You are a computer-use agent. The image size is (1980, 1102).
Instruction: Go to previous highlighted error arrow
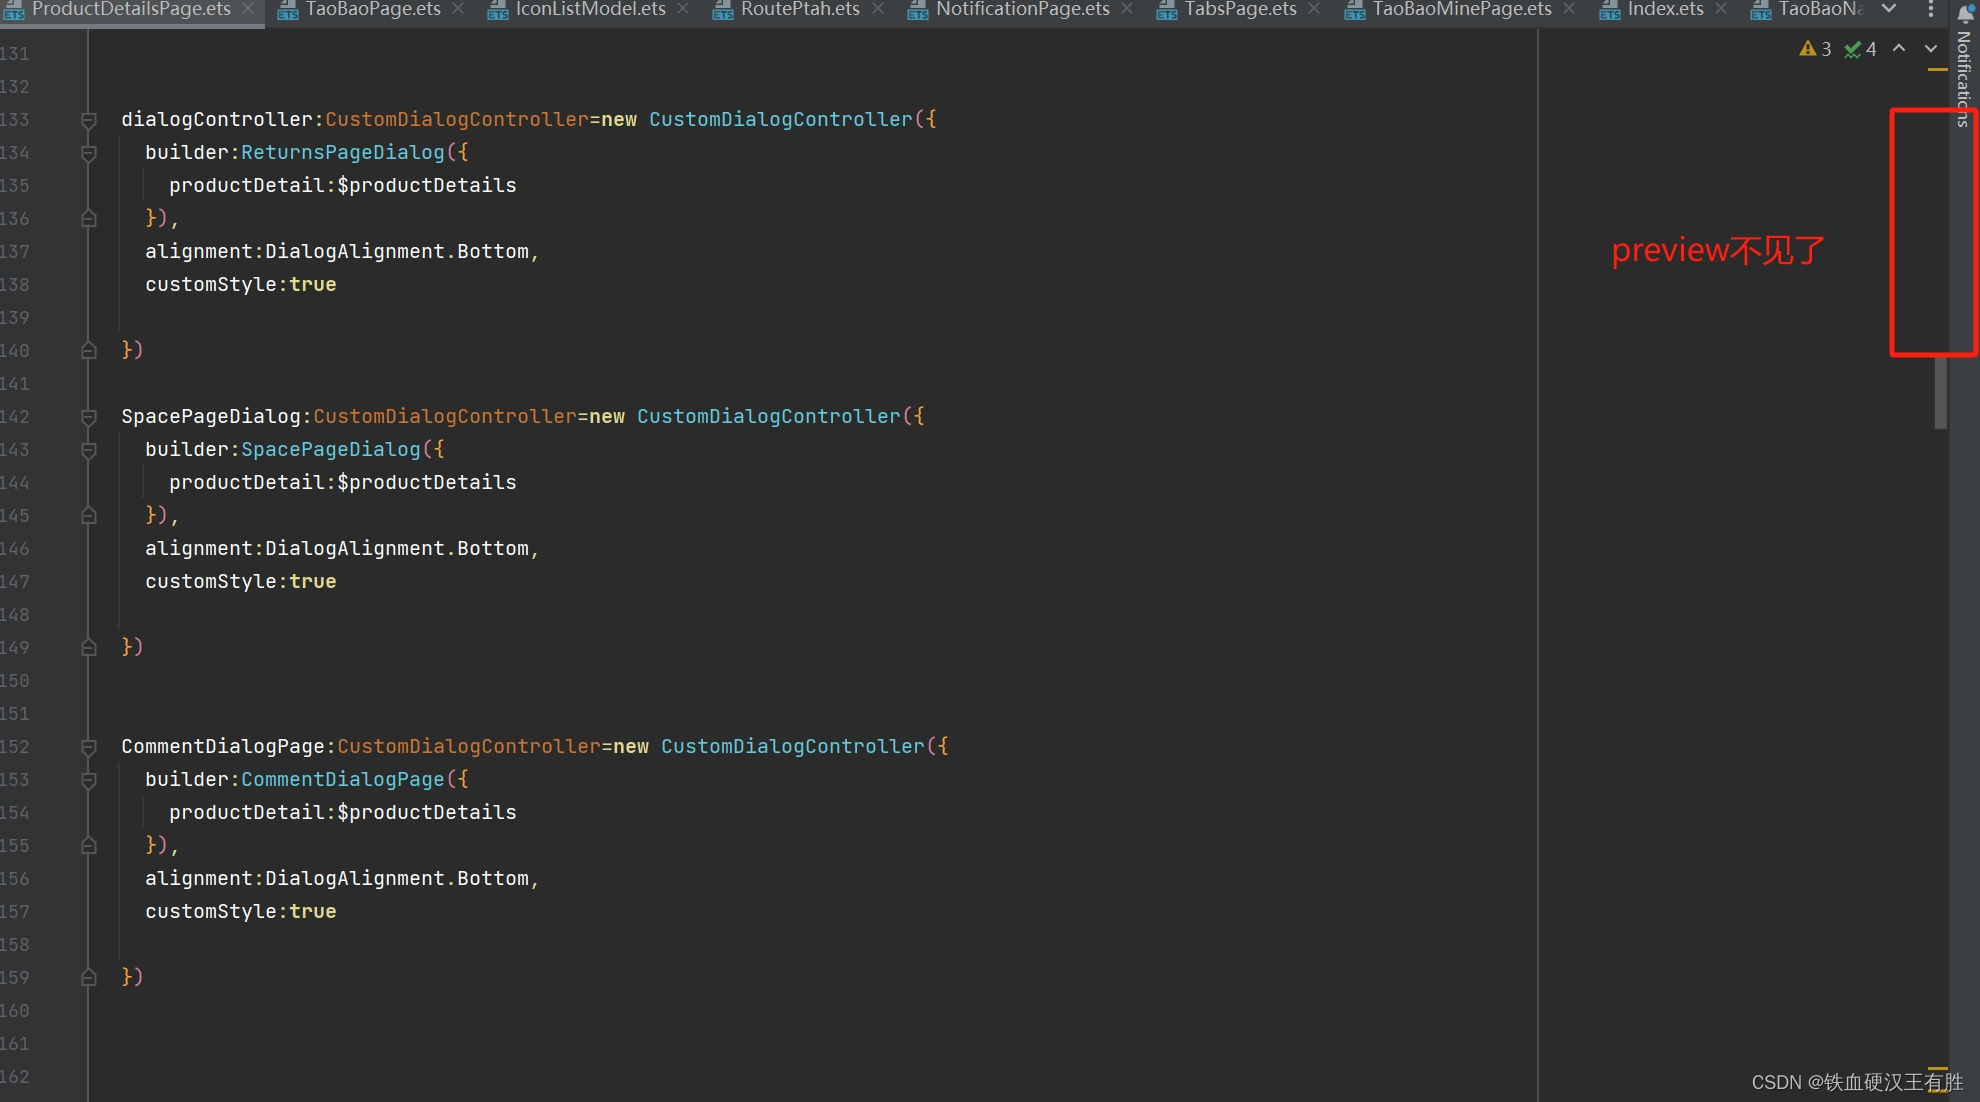[x=1899, y=48]
